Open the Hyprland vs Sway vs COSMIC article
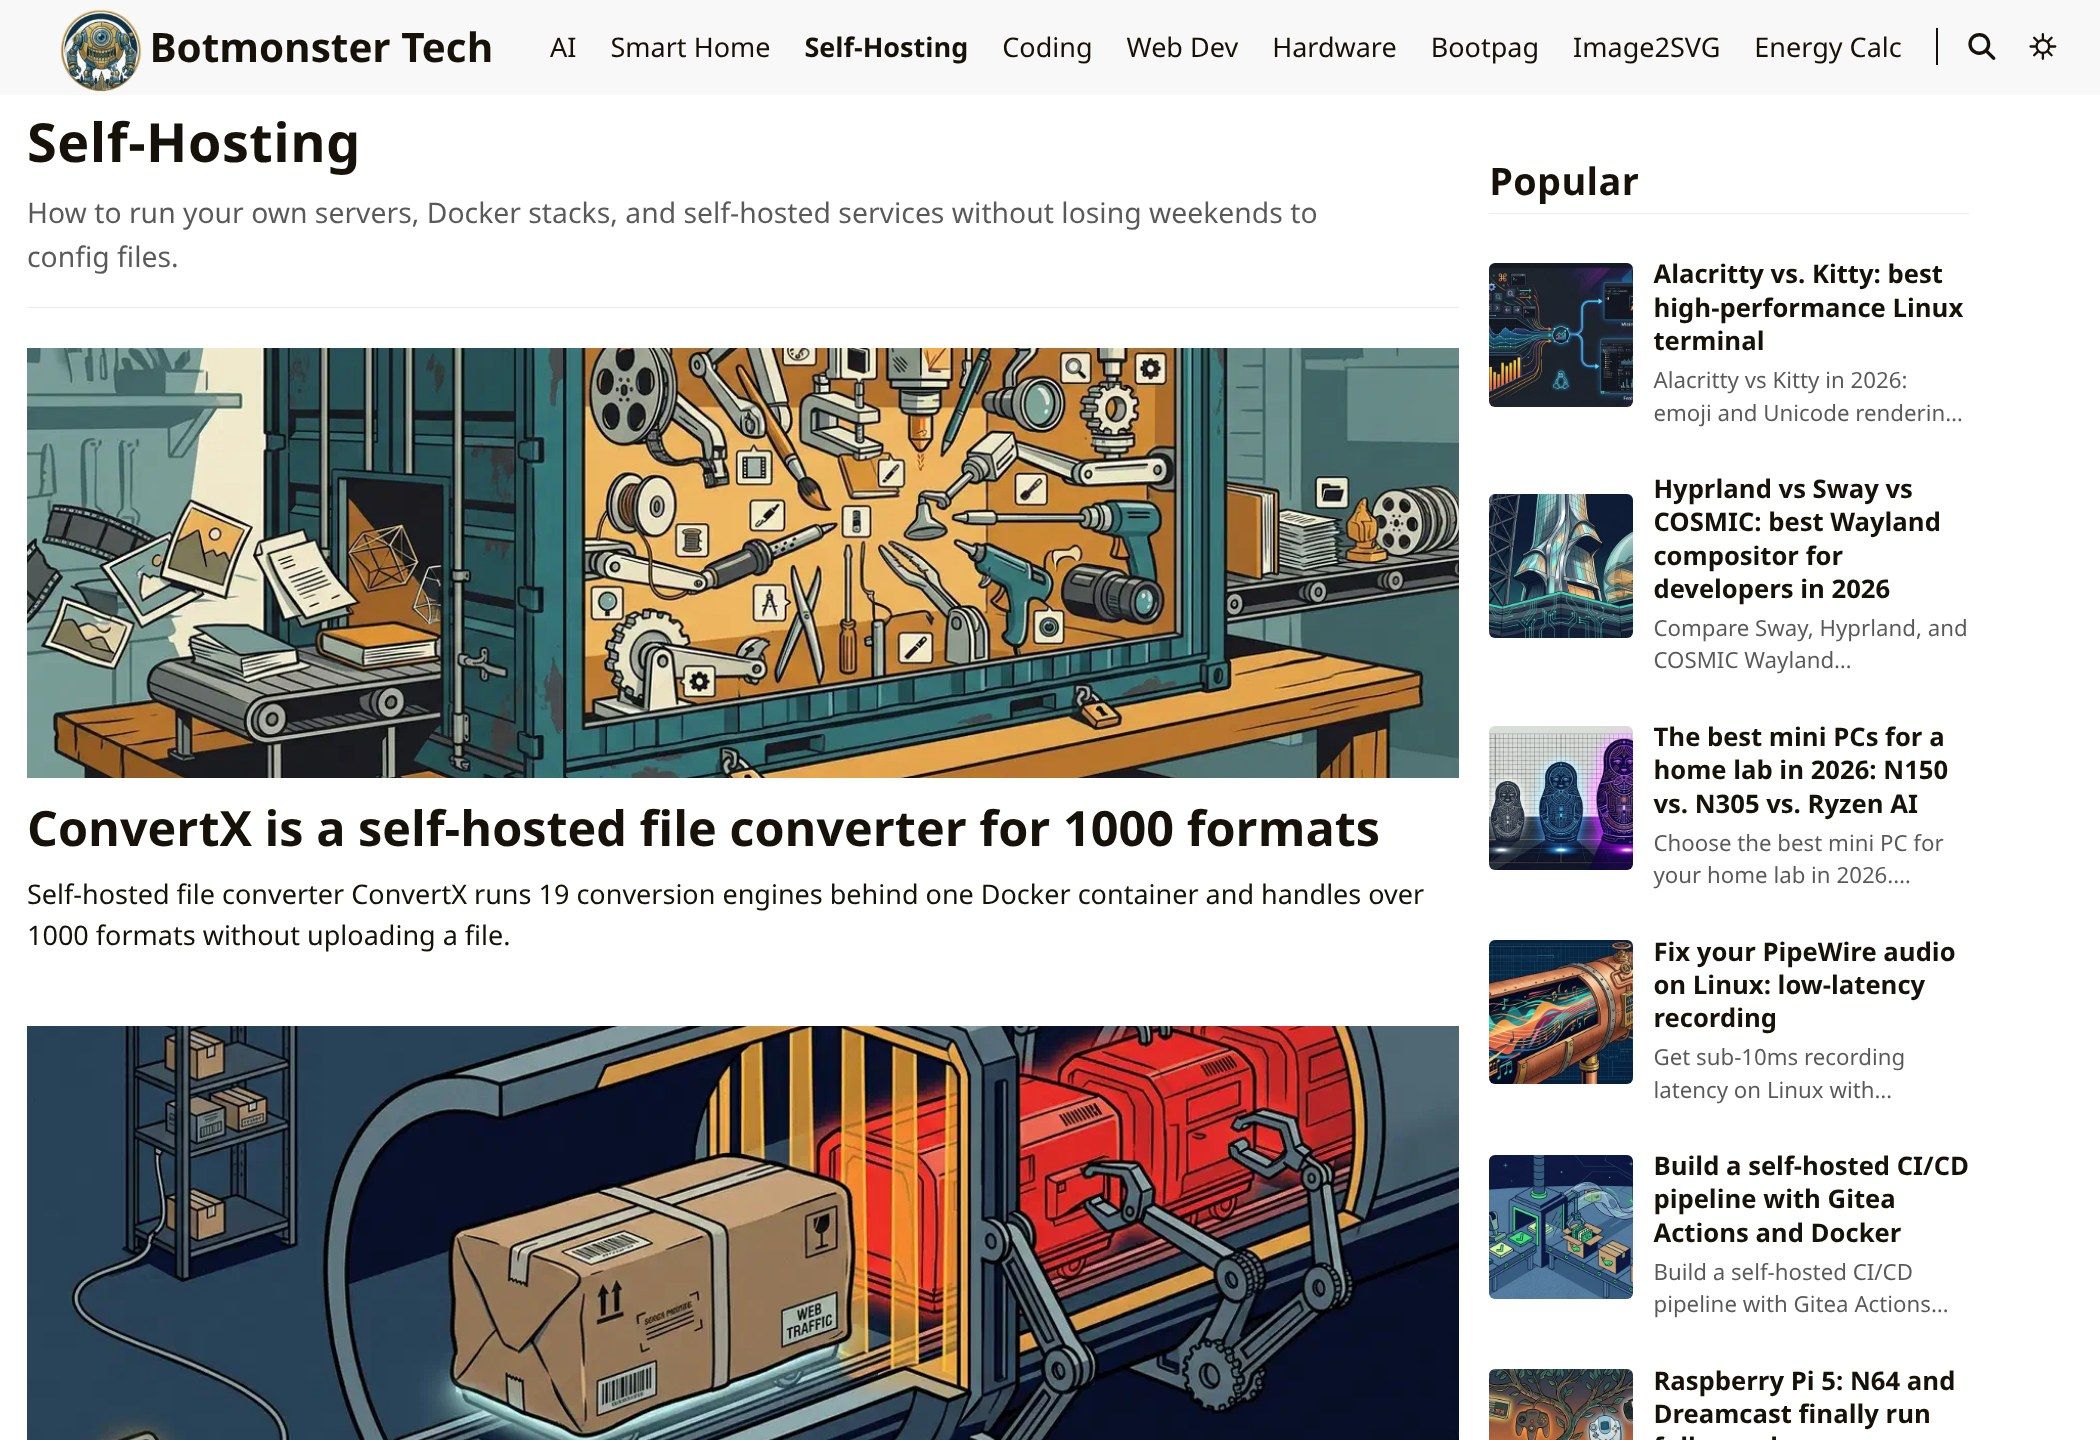This screenshot has width=2100, height=1440. click(1797, 539)
